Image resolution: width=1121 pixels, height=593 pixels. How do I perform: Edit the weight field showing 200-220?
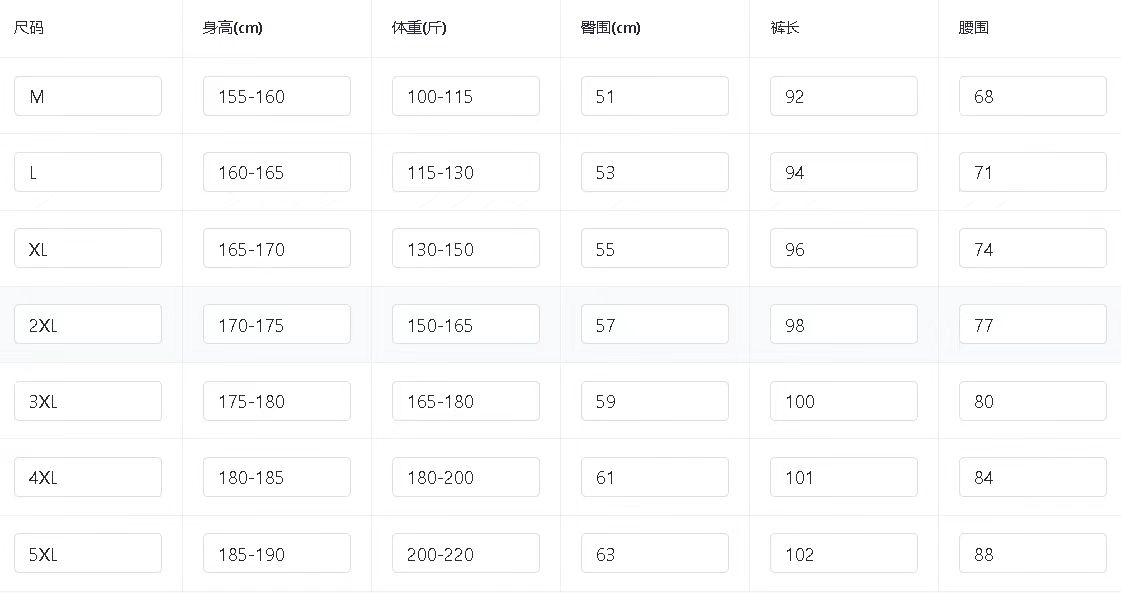[x=466, y=553]
